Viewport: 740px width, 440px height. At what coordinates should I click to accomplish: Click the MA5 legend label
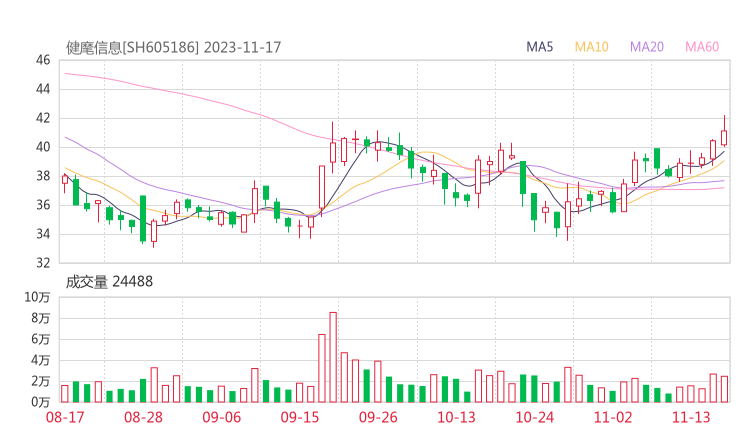tap(539, 47)
